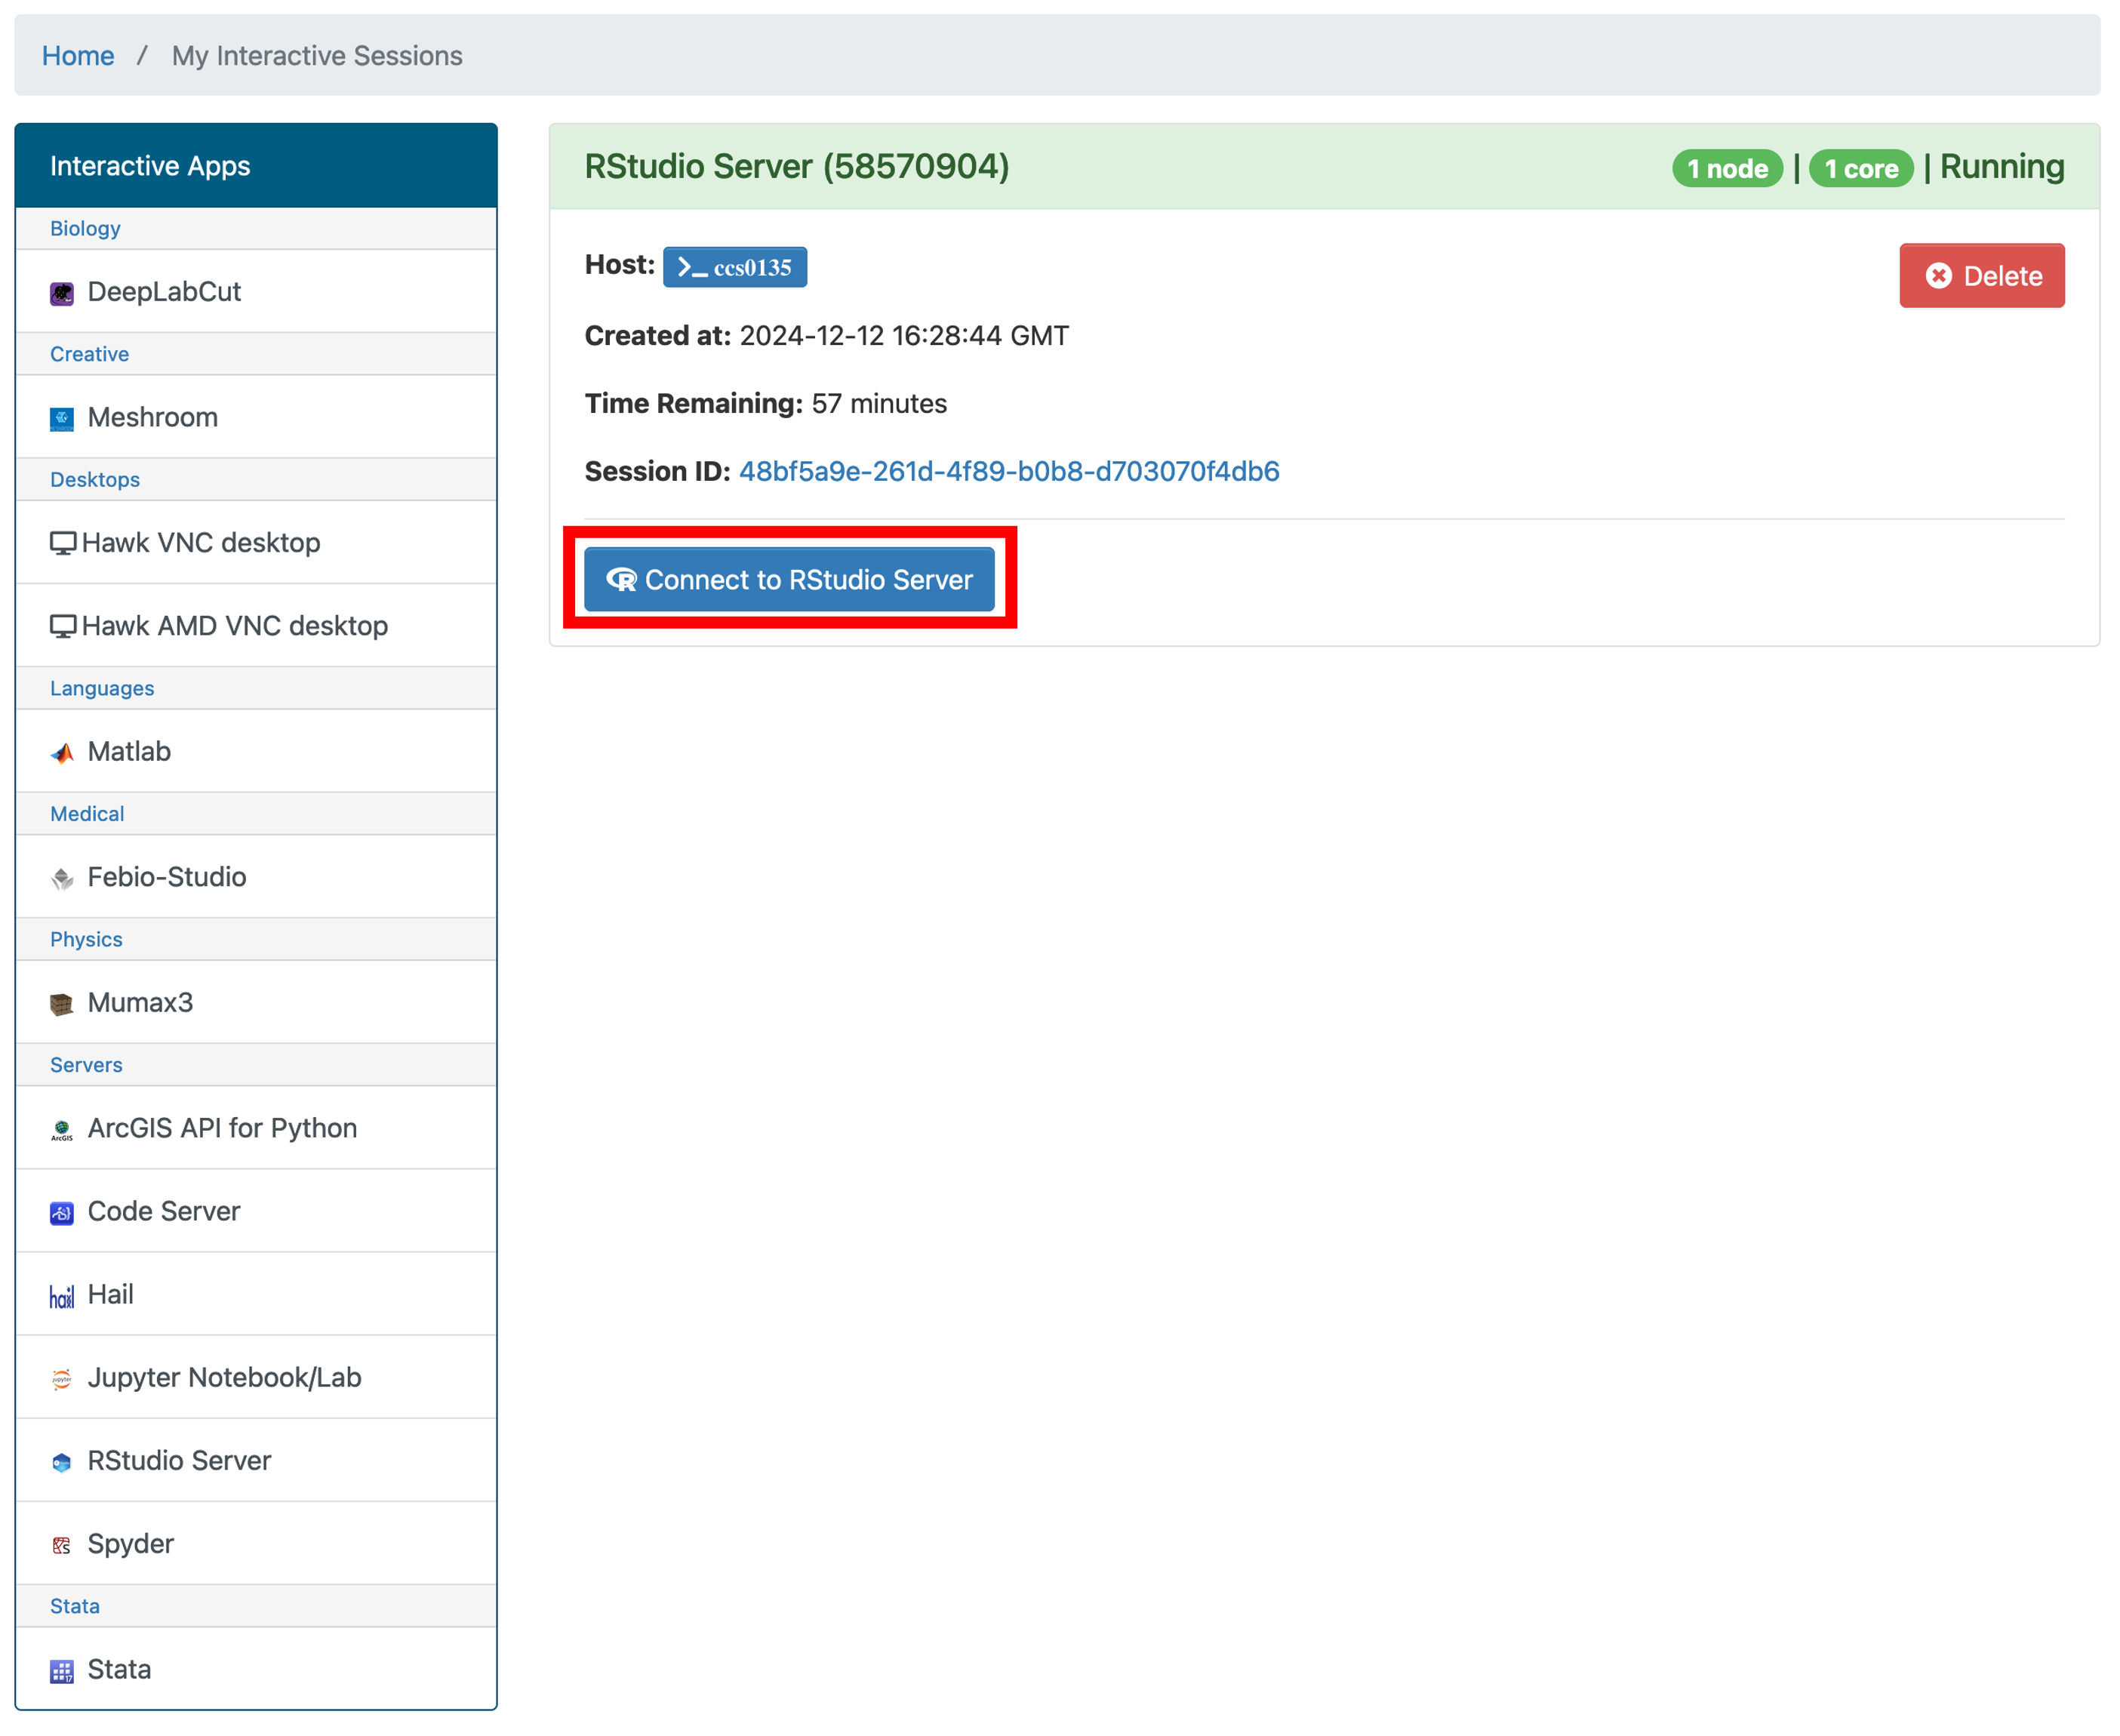The width and height of the screenshot is (2120, 1736).
Task: Click the Meshroom app icon
Action: (62, 419)
